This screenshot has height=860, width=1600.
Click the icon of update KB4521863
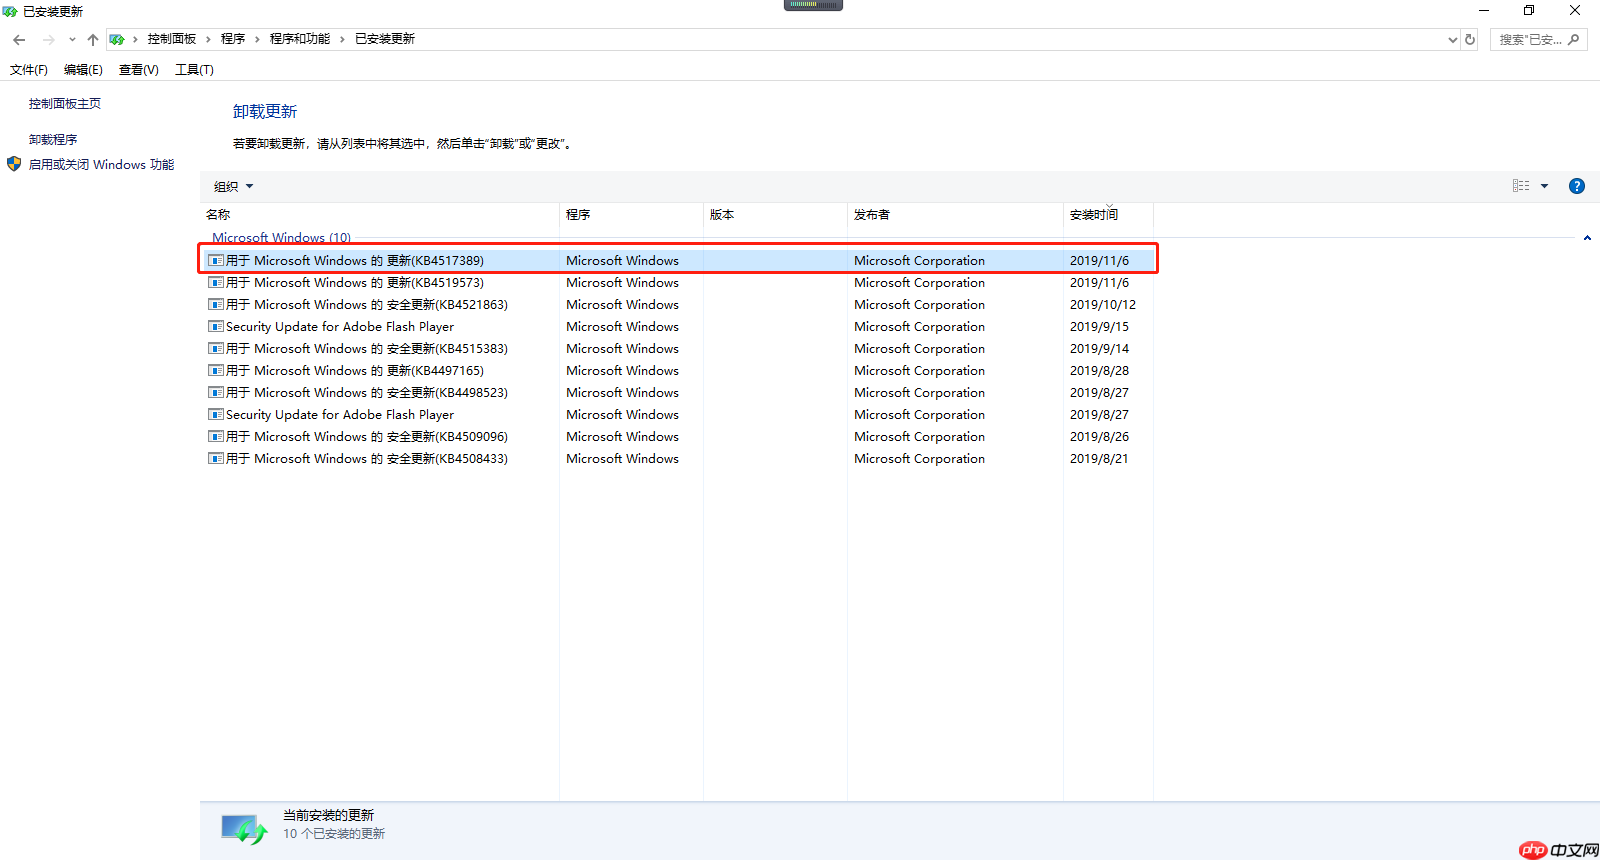coord(215,305)
